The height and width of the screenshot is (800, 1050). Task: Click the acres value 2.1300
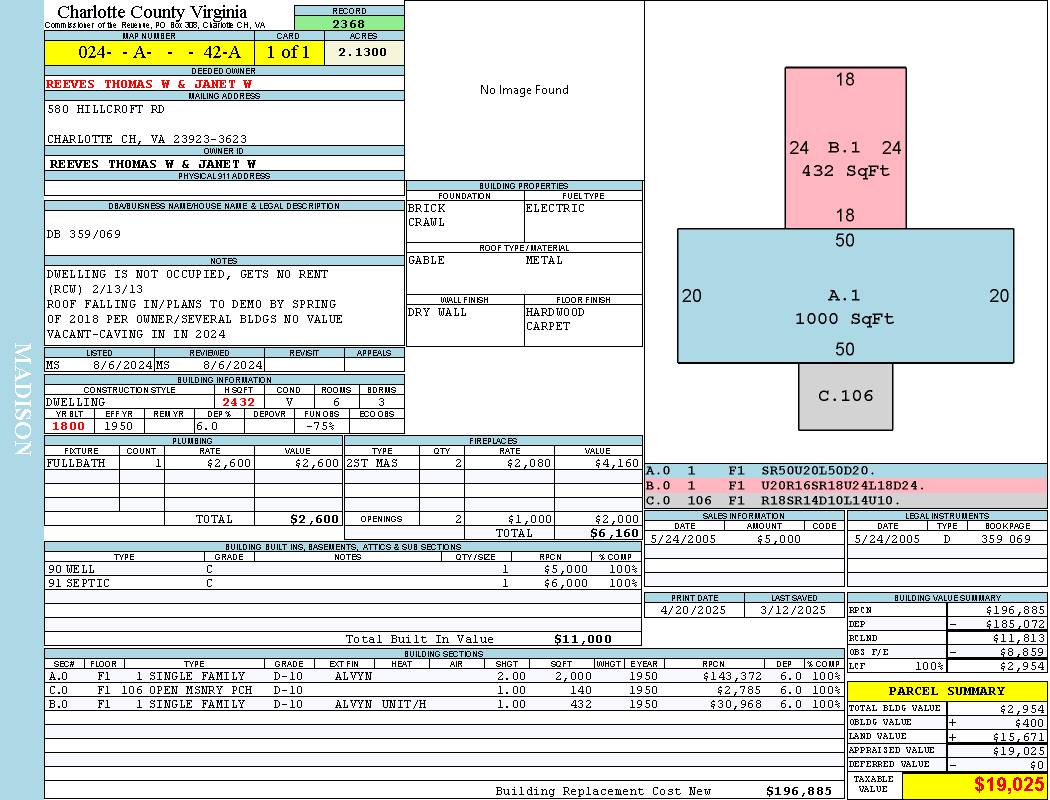click(362, 52)
